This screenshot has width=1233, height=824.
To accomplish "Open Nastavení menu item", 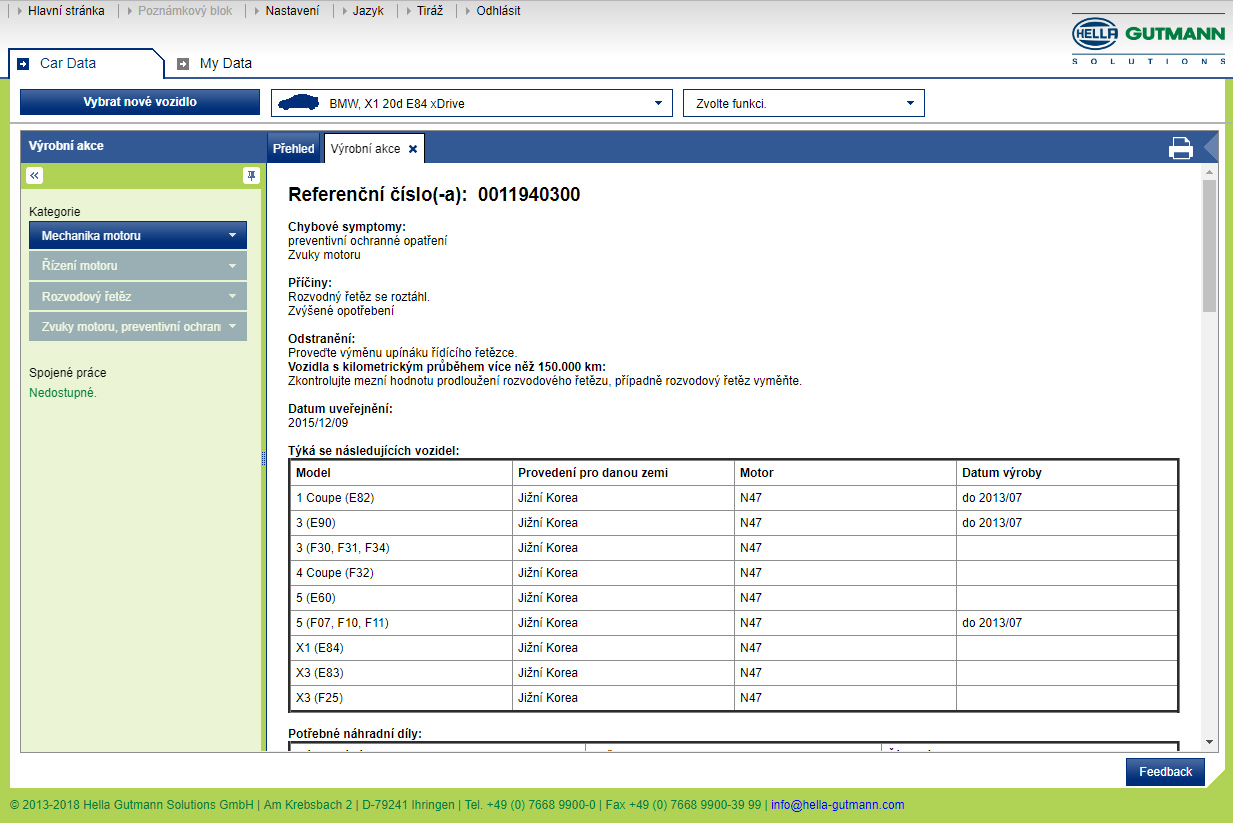I will [x=292, y=11].
